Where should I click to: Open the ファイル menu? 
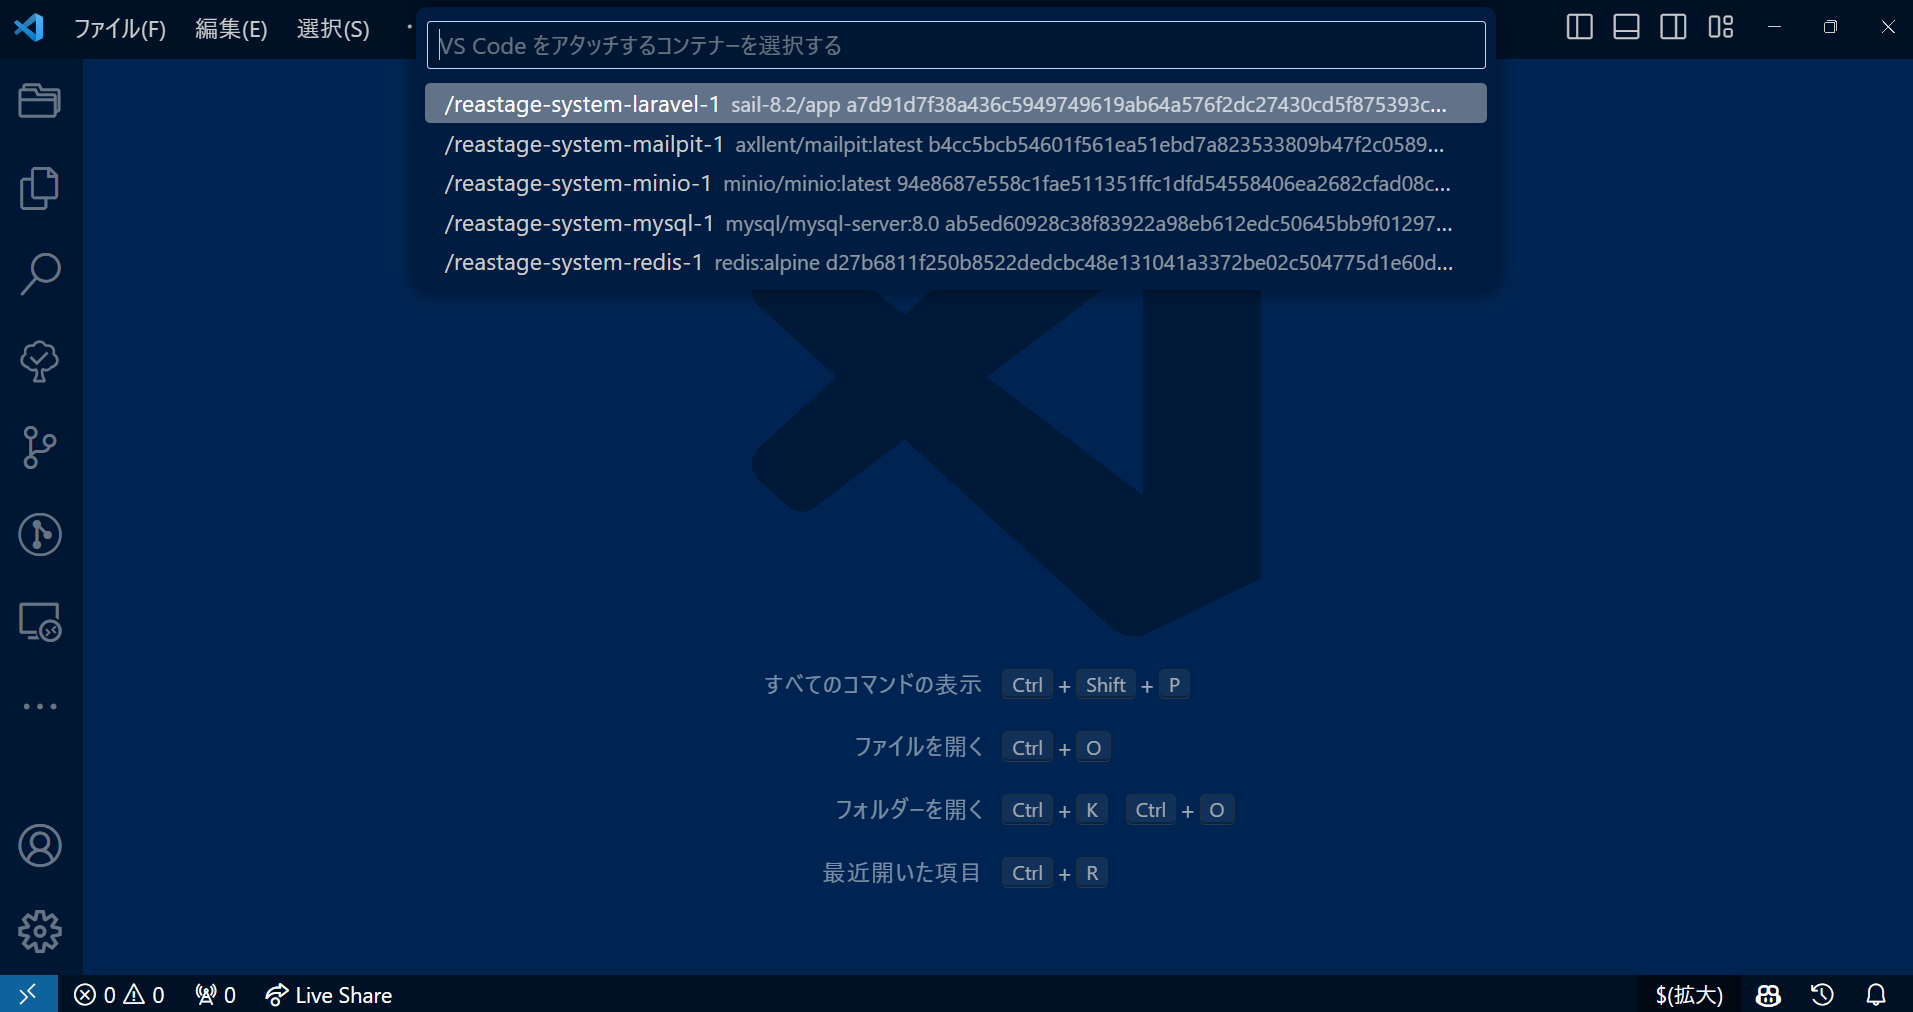point(119,29)
